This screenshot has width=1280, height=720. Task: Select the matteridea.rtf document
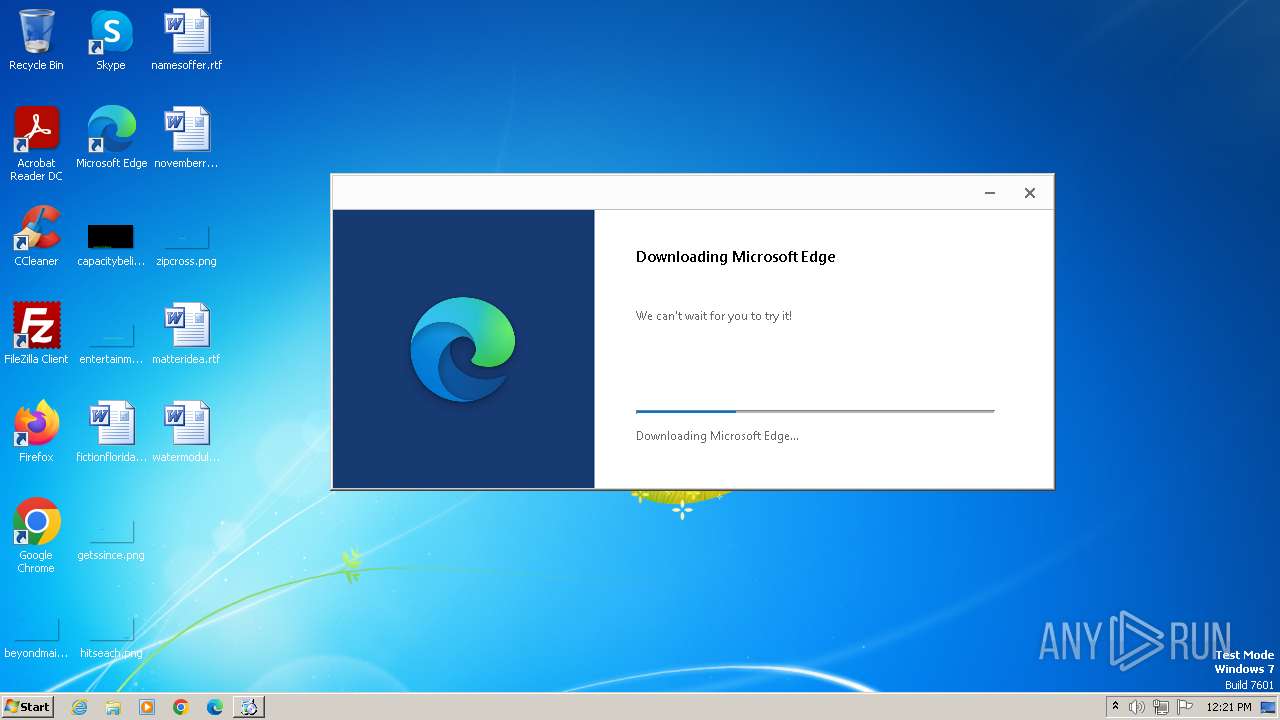coord(186,334)
